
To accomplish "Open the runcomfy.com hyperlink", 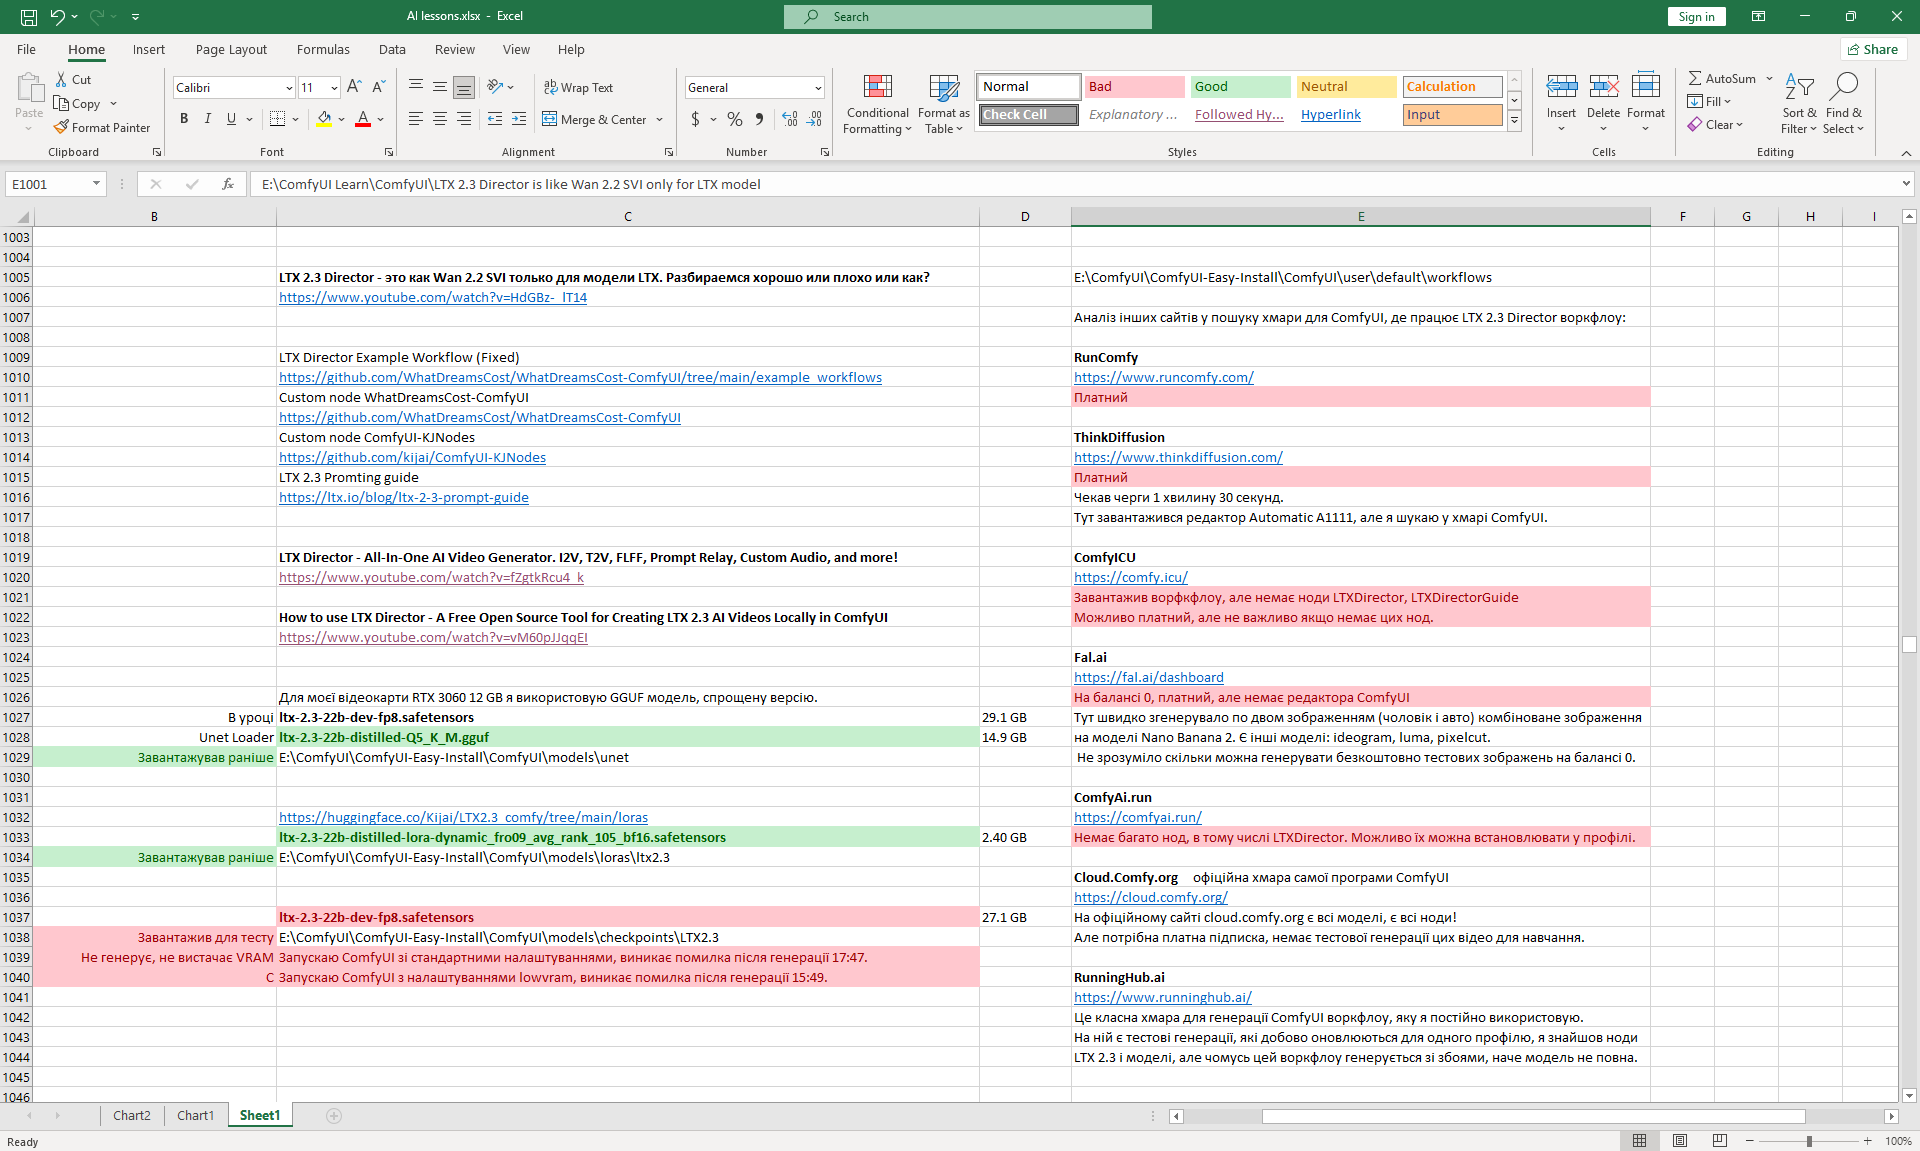I will pos(1163,377).
